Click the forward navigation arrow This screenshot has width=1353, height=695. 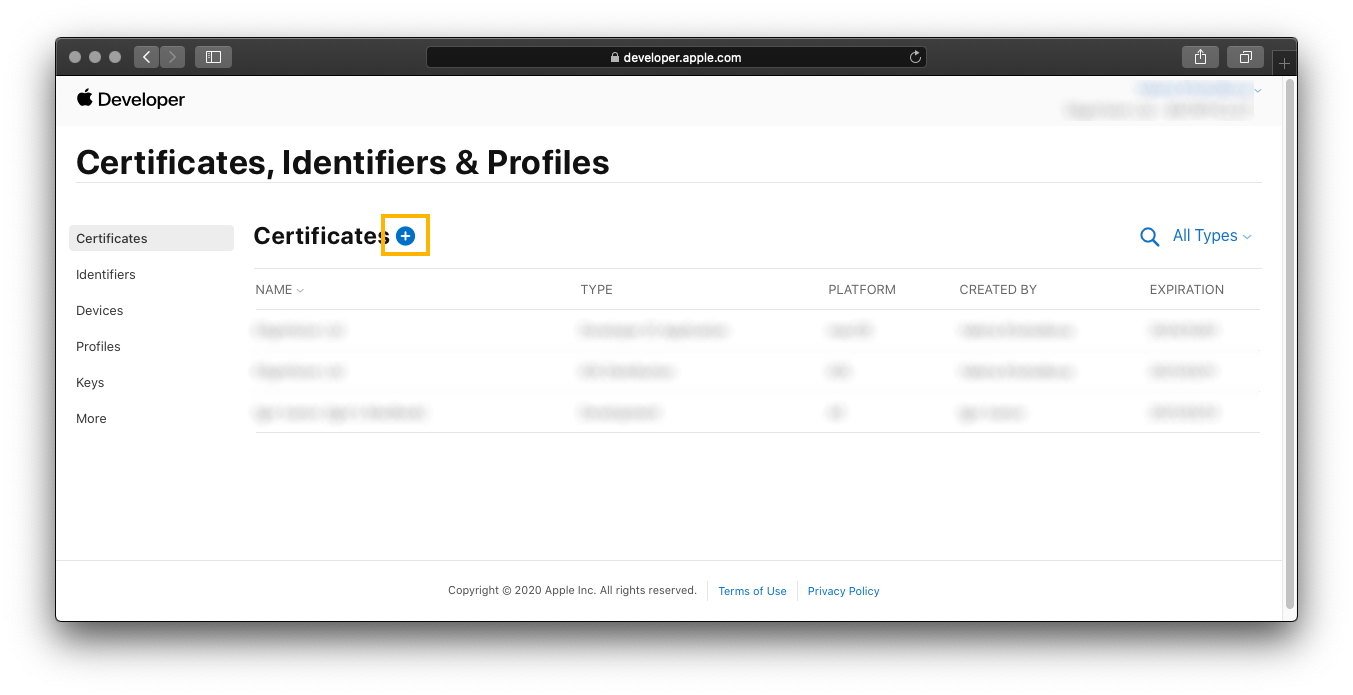[172, 57]
